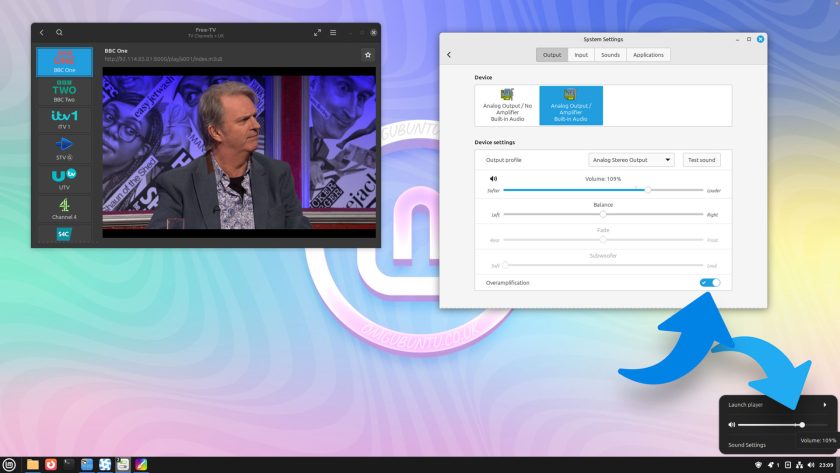840x473 pixels.
Task: Open notifications tray icon
Action: pos(772,465)
